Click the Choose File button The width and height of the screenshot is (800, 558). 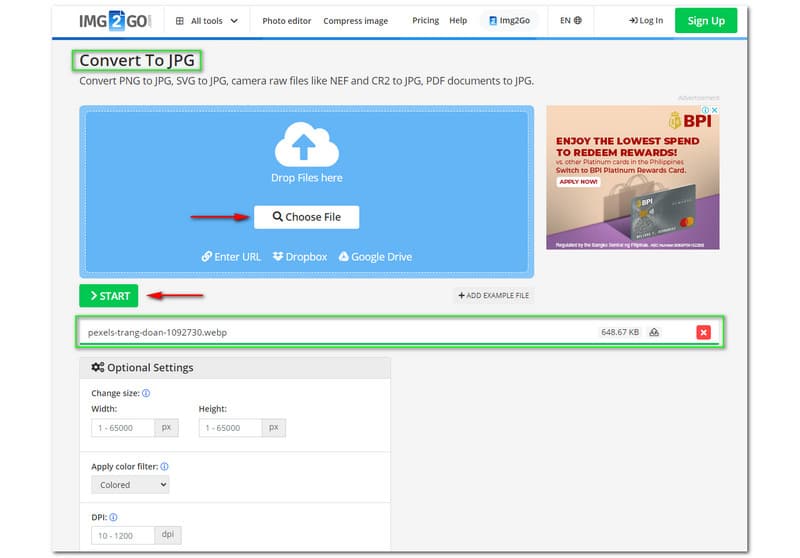pyautogui.click(x=306, y=217)
